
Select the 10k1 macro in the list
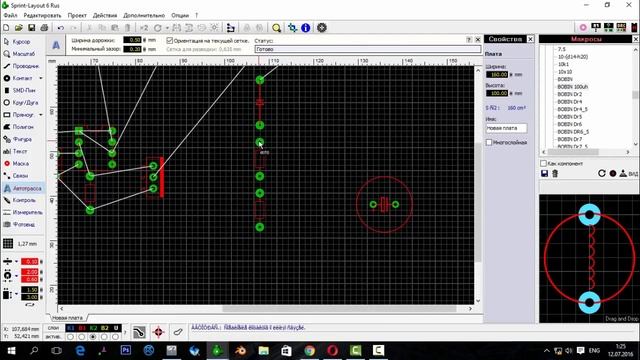coord(563,64)
